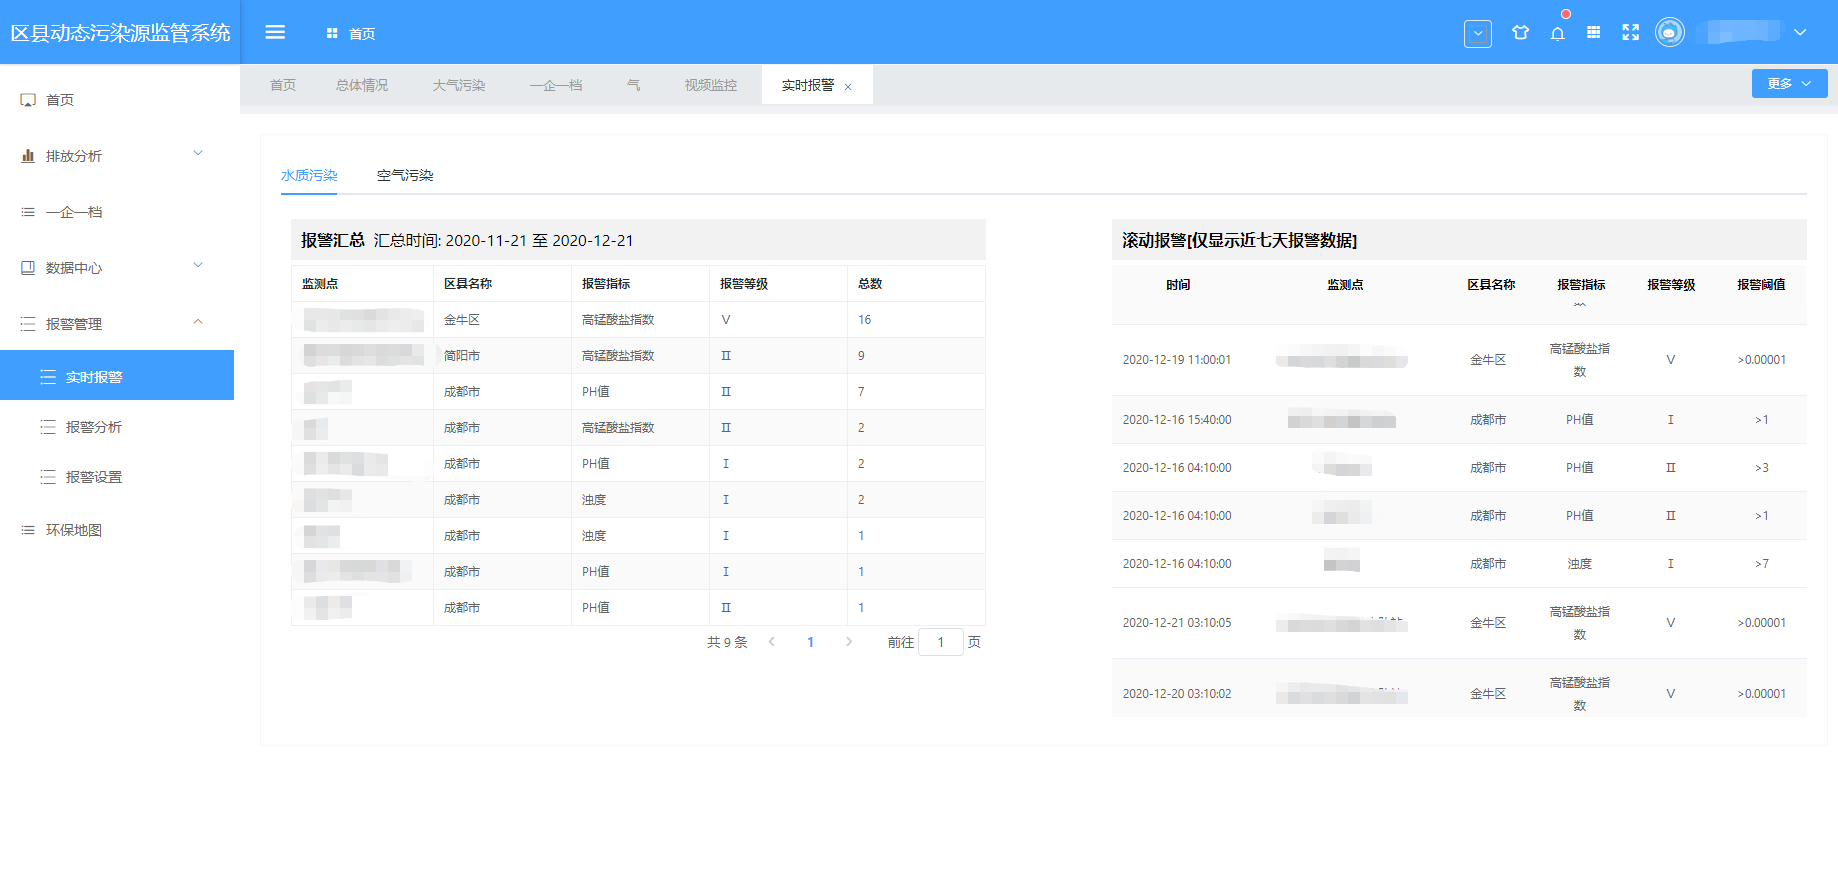
Task: Focus the 前往 page number input
Action: (941, 642)
